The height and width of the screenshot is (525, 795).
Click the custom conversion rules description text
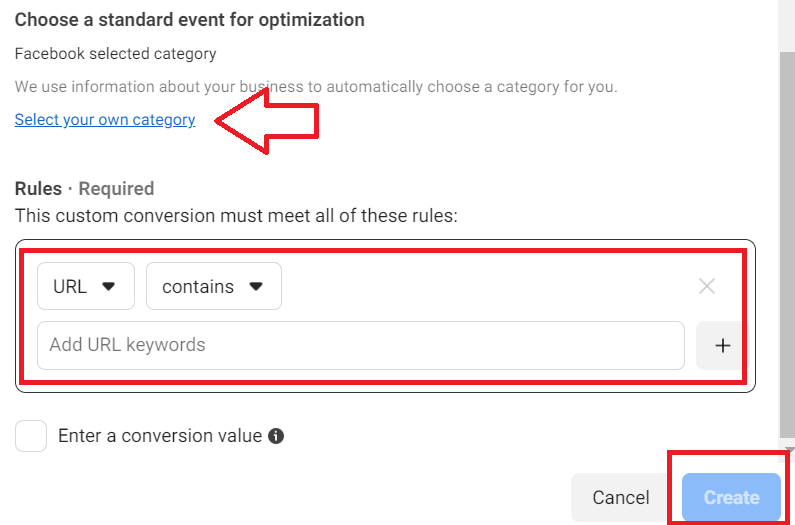(236, 216)
